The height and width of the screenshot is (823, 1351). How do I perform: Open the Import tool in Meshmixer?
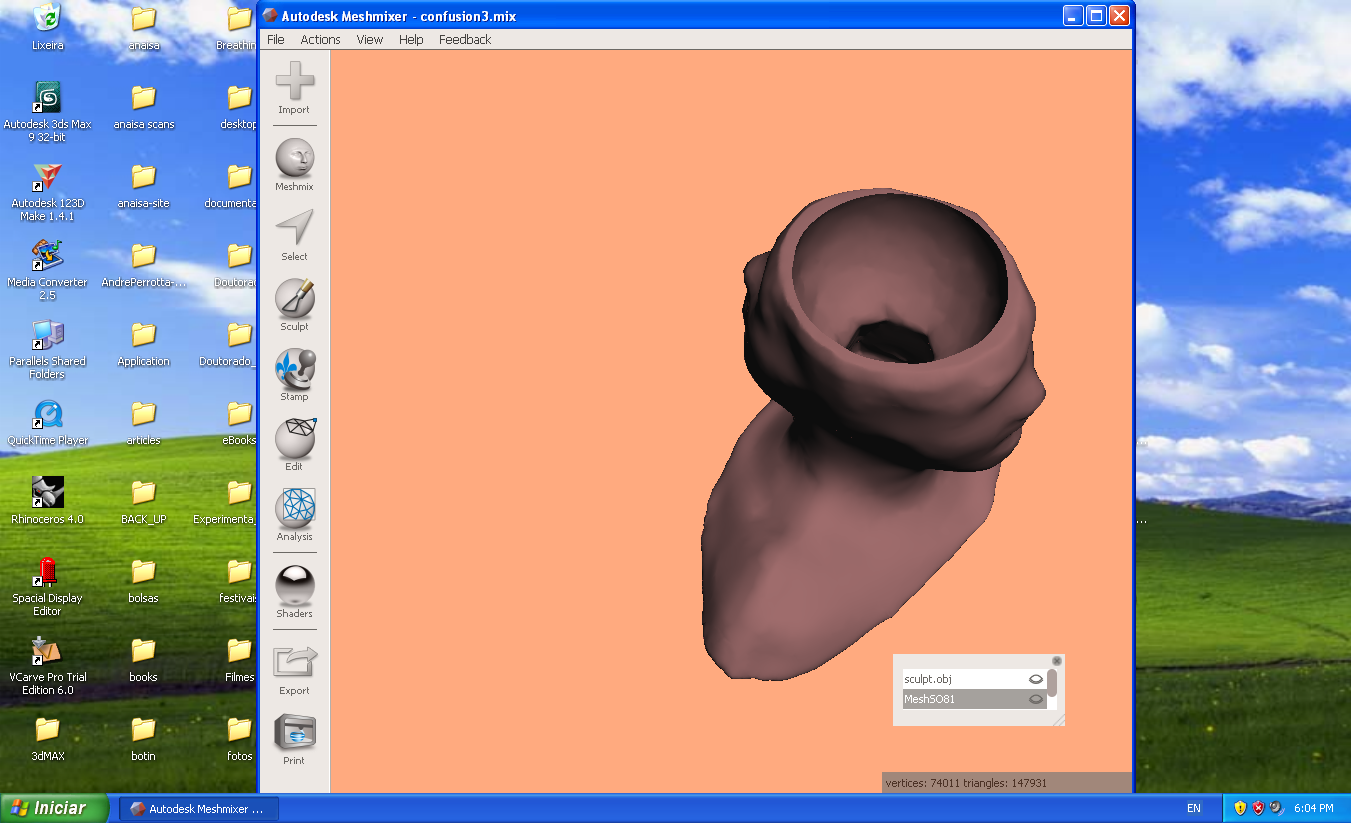point(294,89)
